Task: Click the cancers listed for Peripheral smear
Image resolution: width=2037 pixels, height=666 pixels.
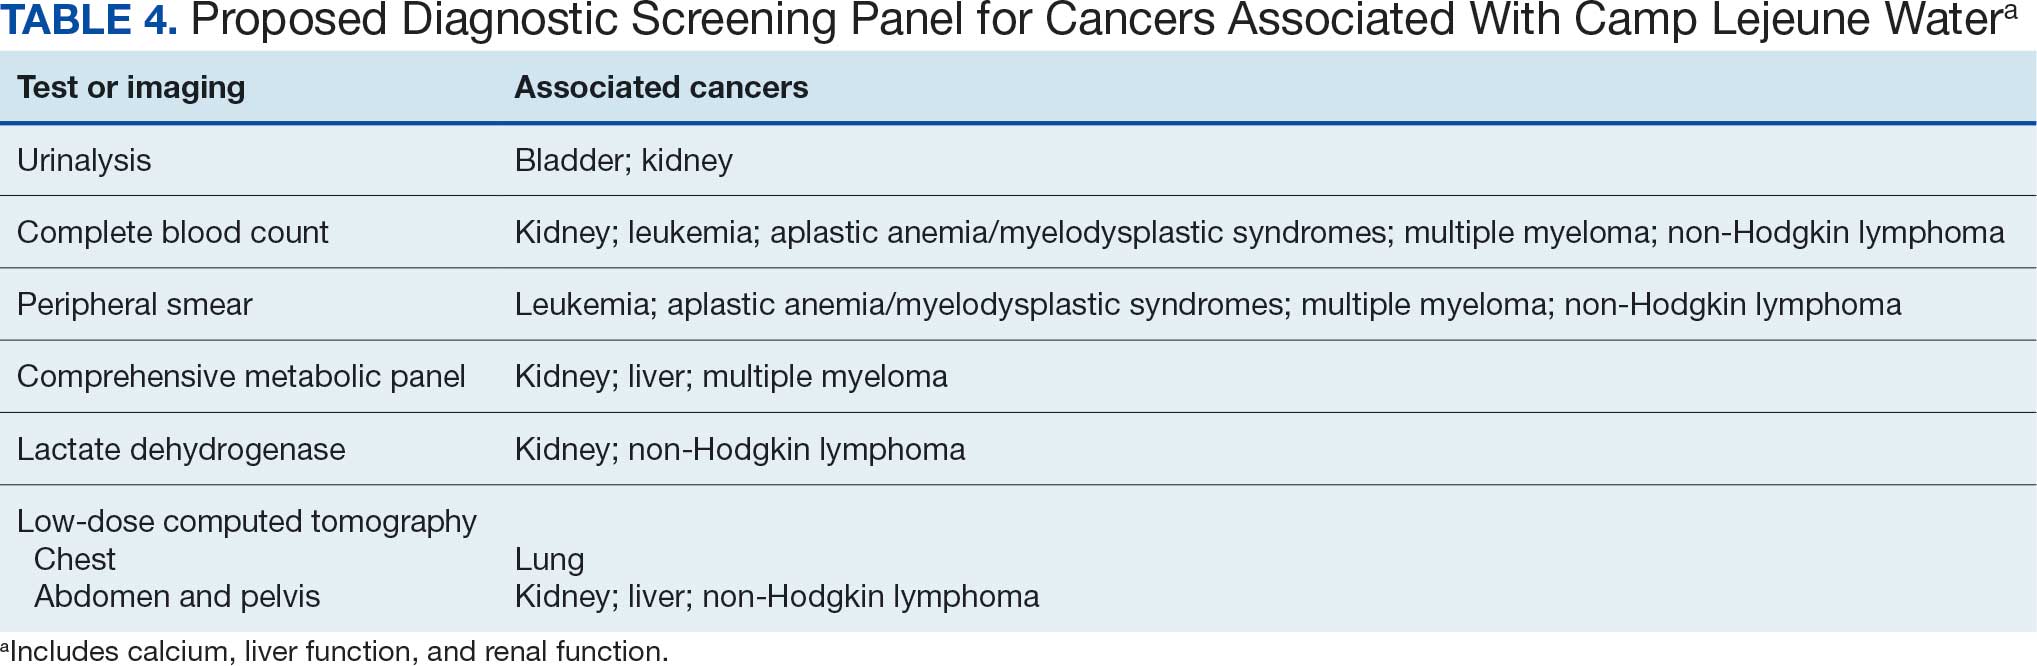Action: (1208, 304)
